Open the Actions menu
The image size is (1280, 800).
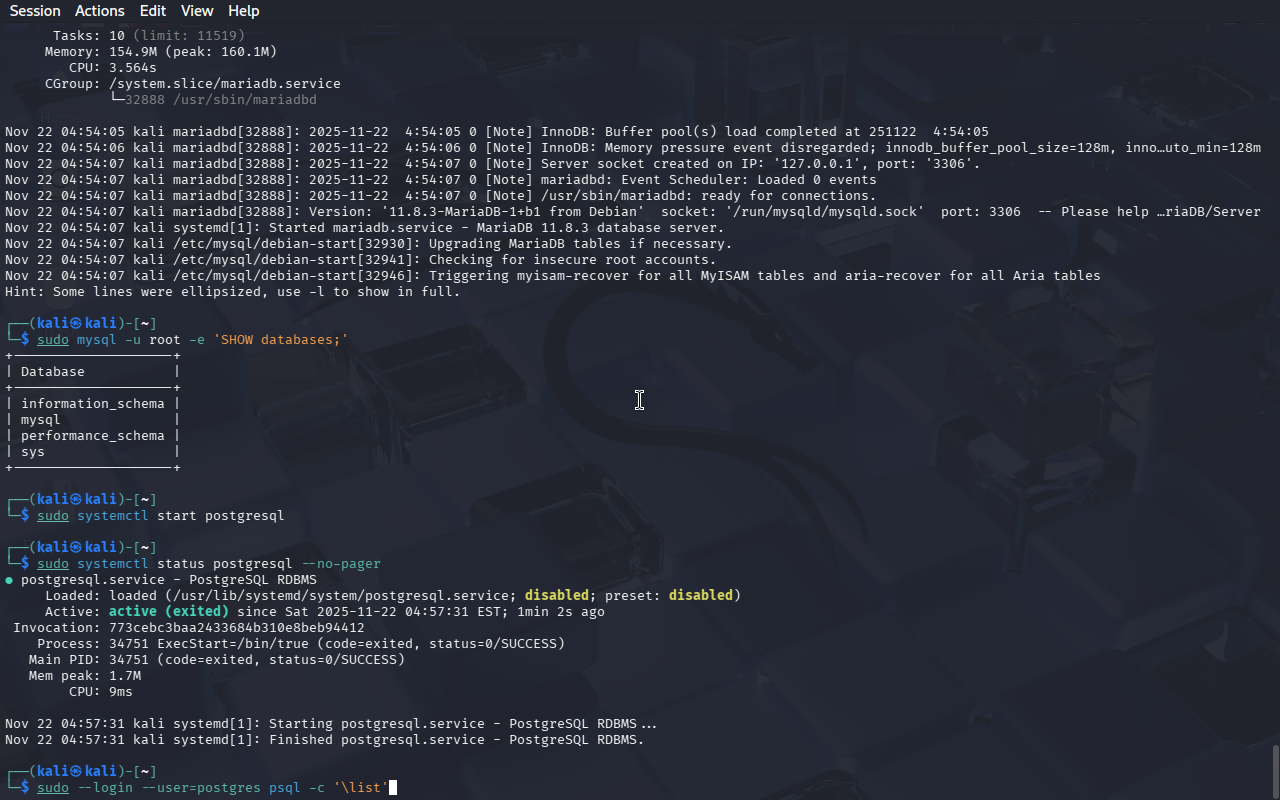[100, 11]
